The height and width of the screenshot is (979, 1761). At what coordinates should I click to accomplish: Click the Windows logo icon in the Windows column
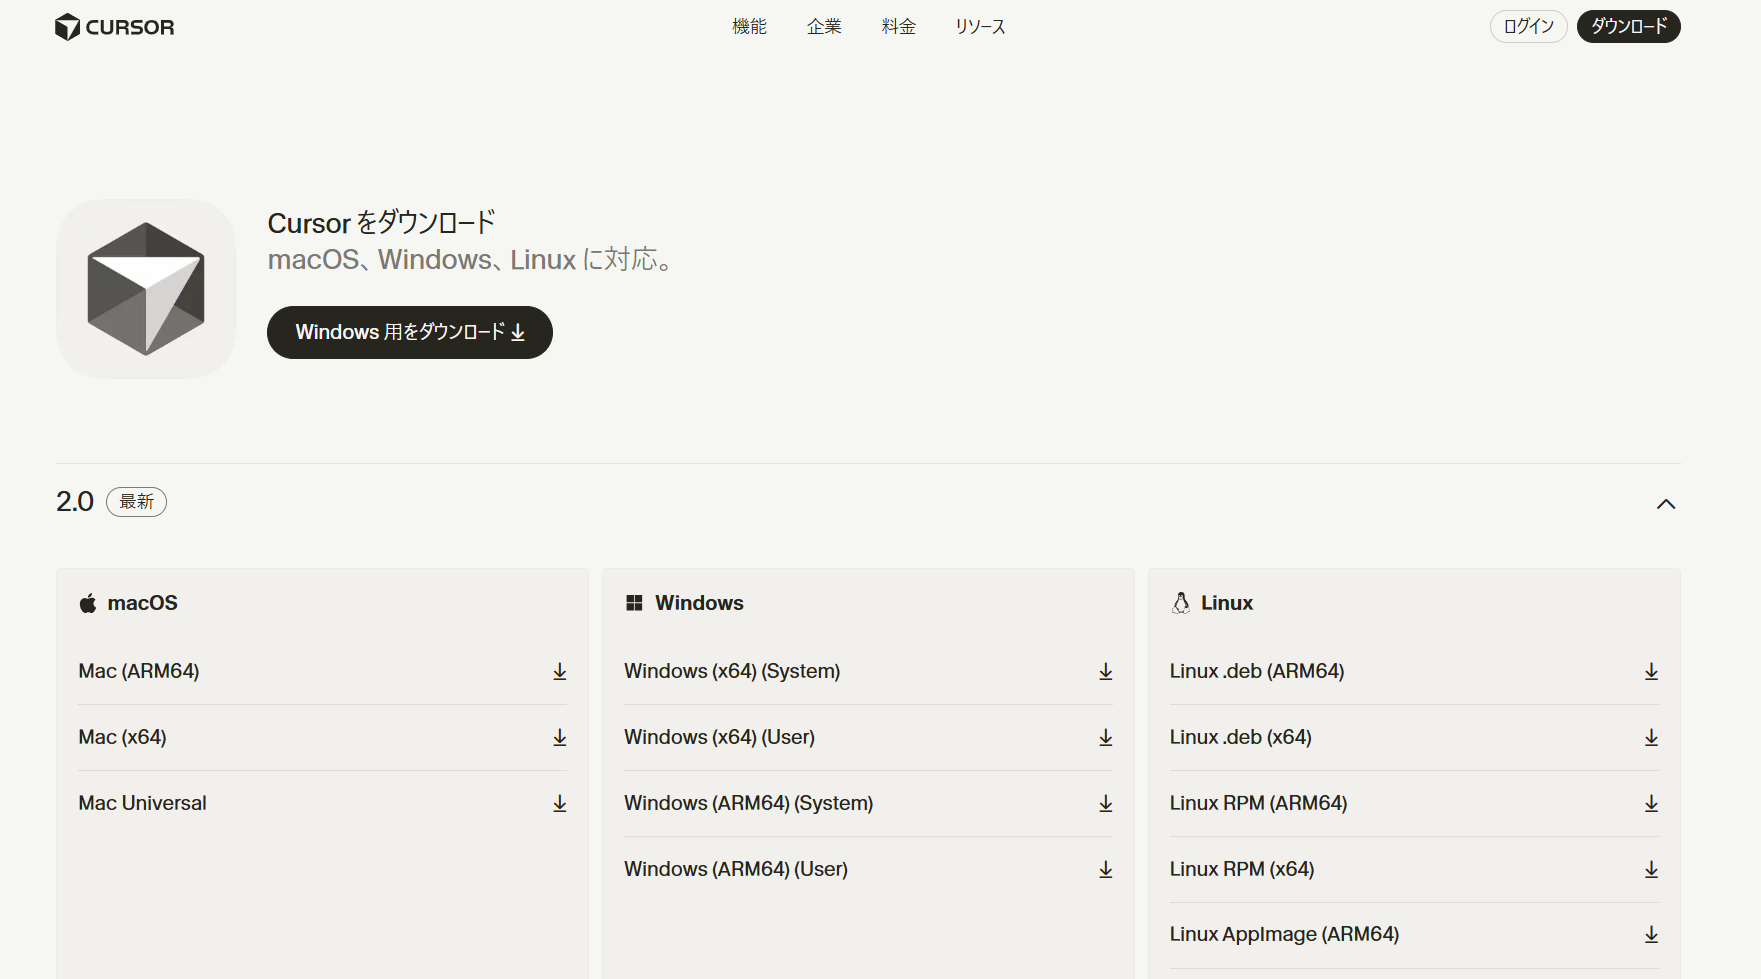tap(633, 602)
